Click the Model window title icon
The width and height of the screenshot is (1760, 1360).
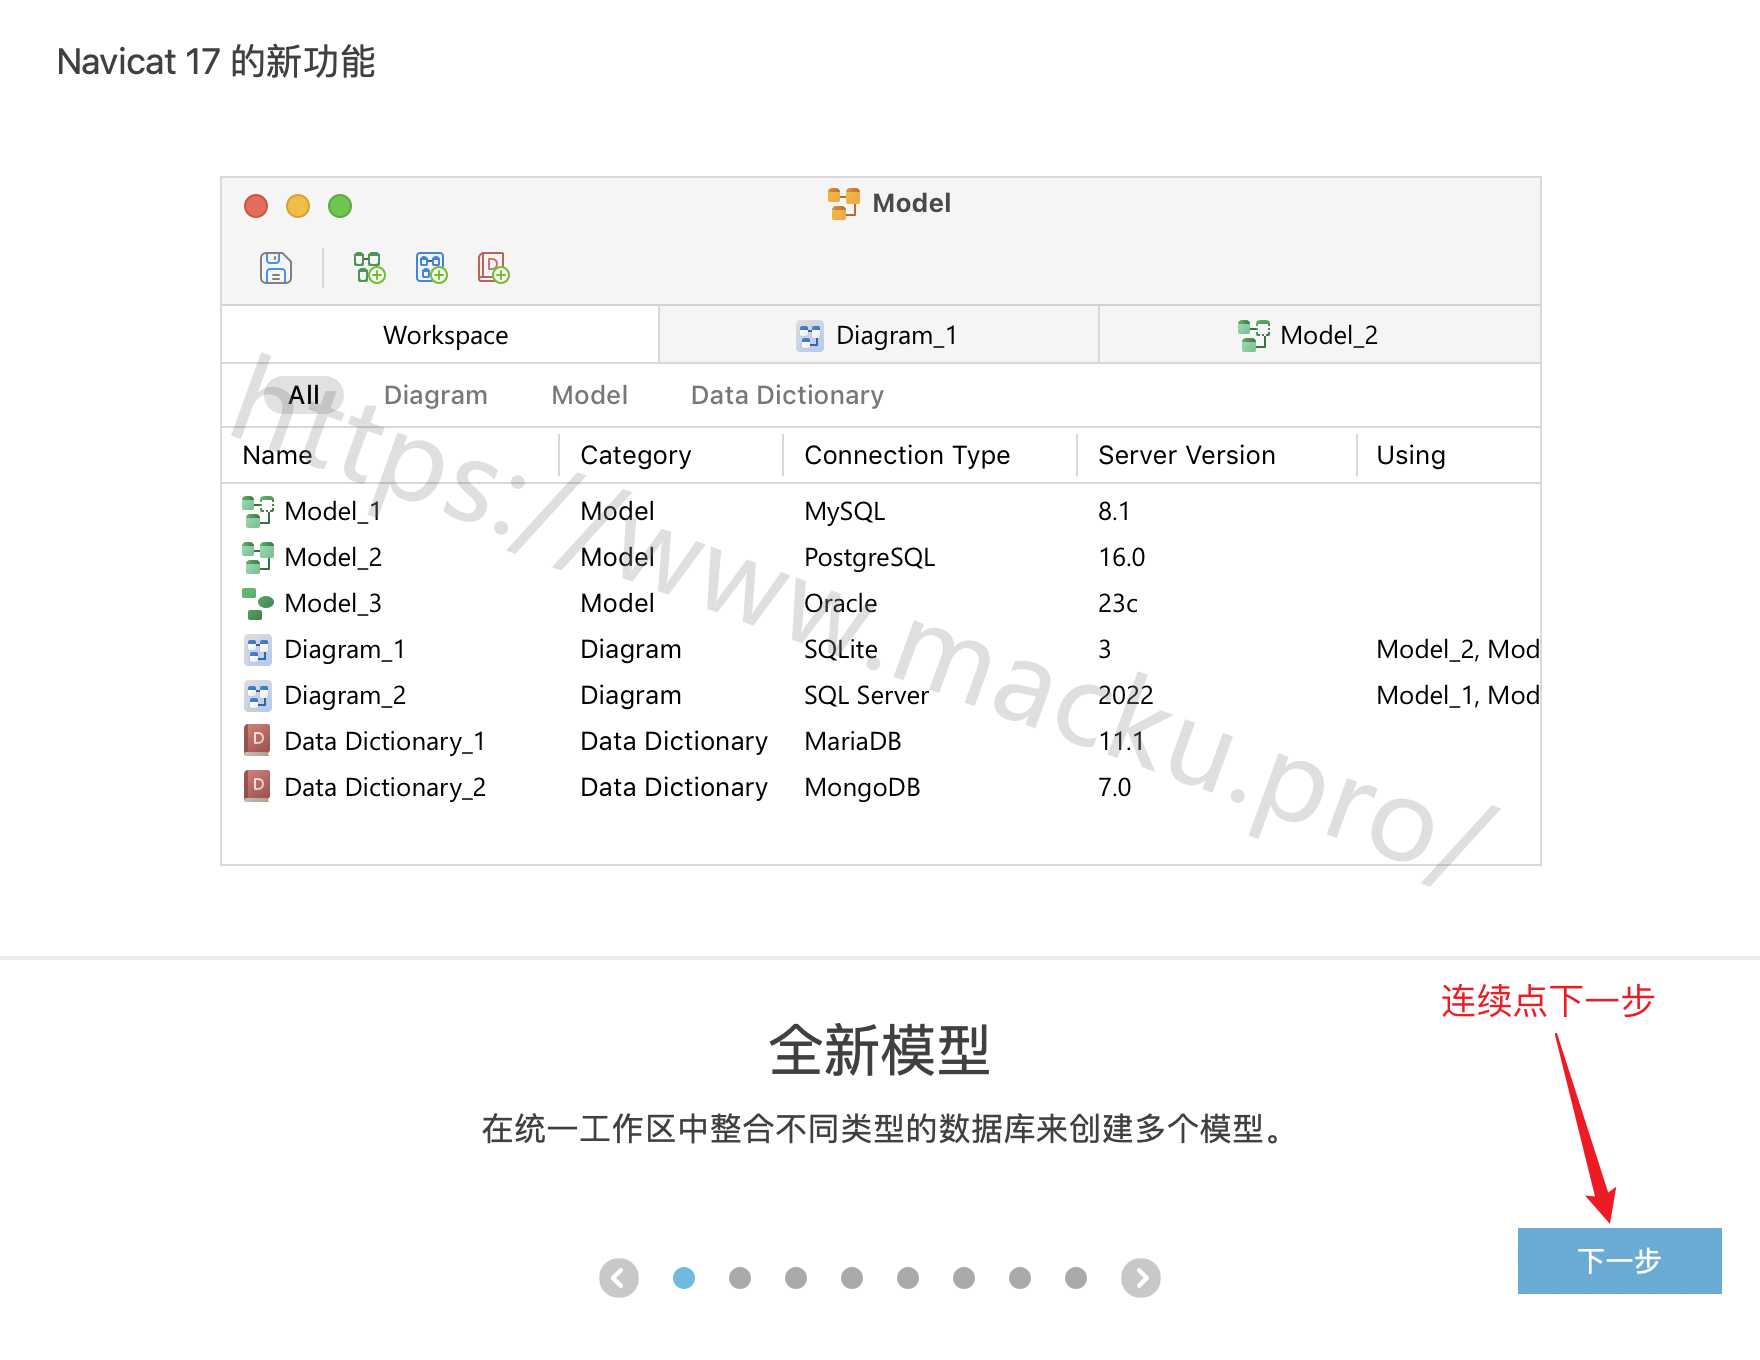tap(844, 203)
